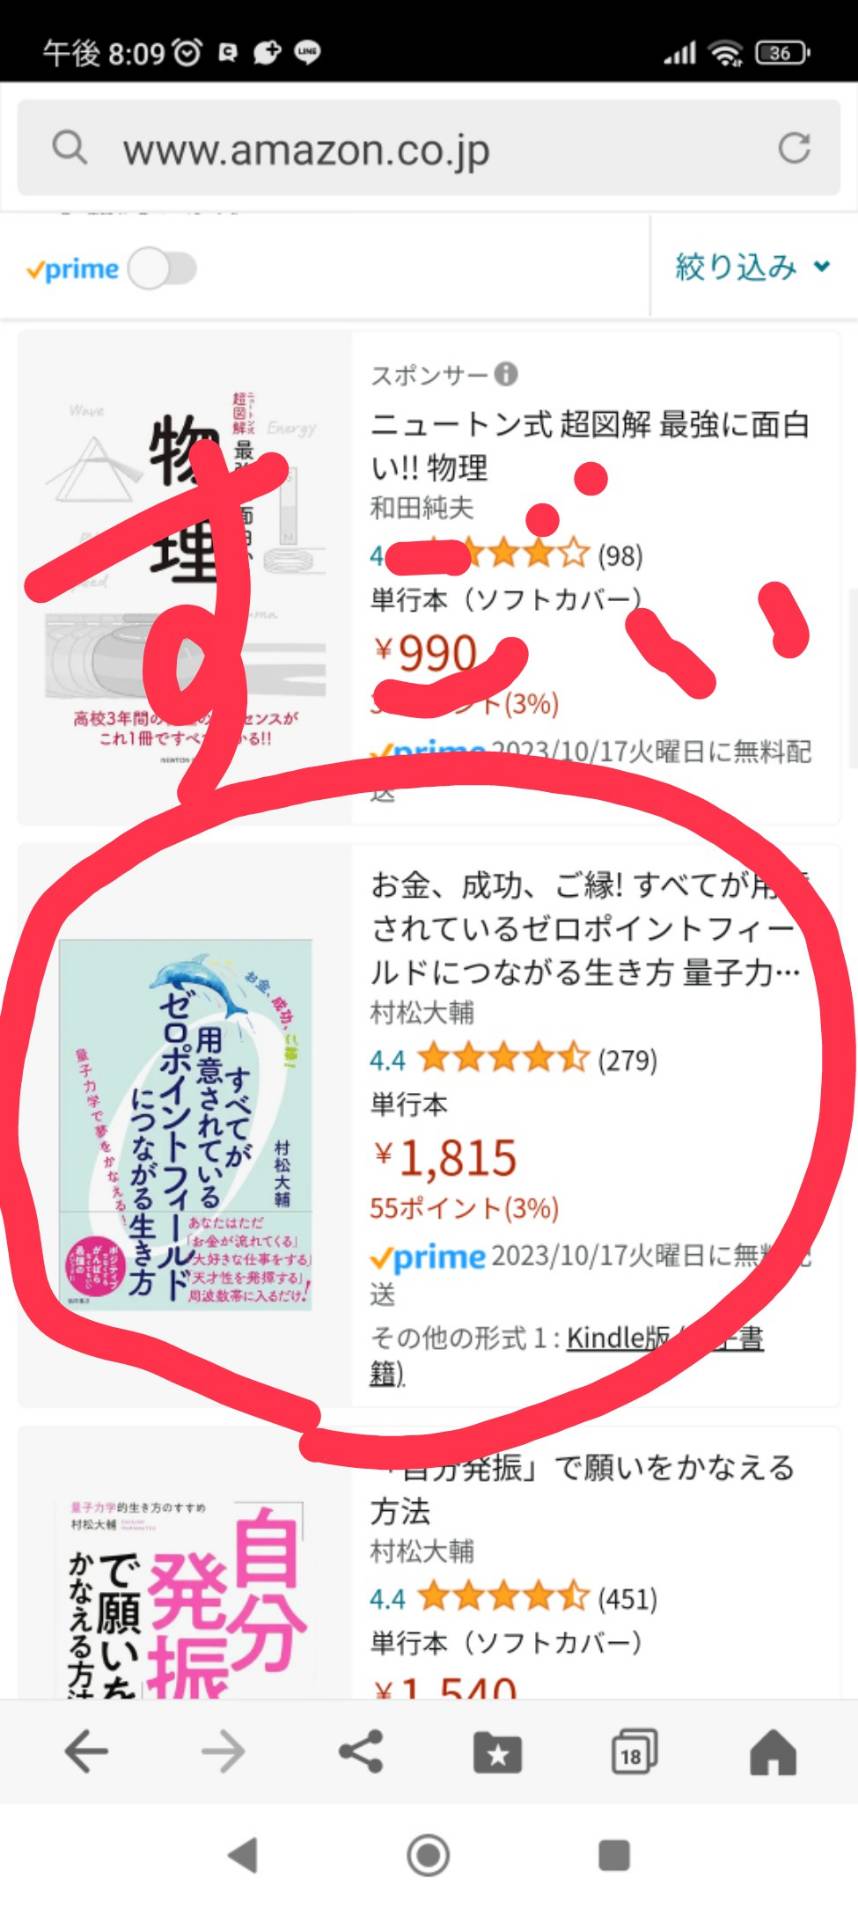The width and height of the screenshot is (858, 1907).
Task: Tap the Android system back triangle
Action: point(243,1855)
